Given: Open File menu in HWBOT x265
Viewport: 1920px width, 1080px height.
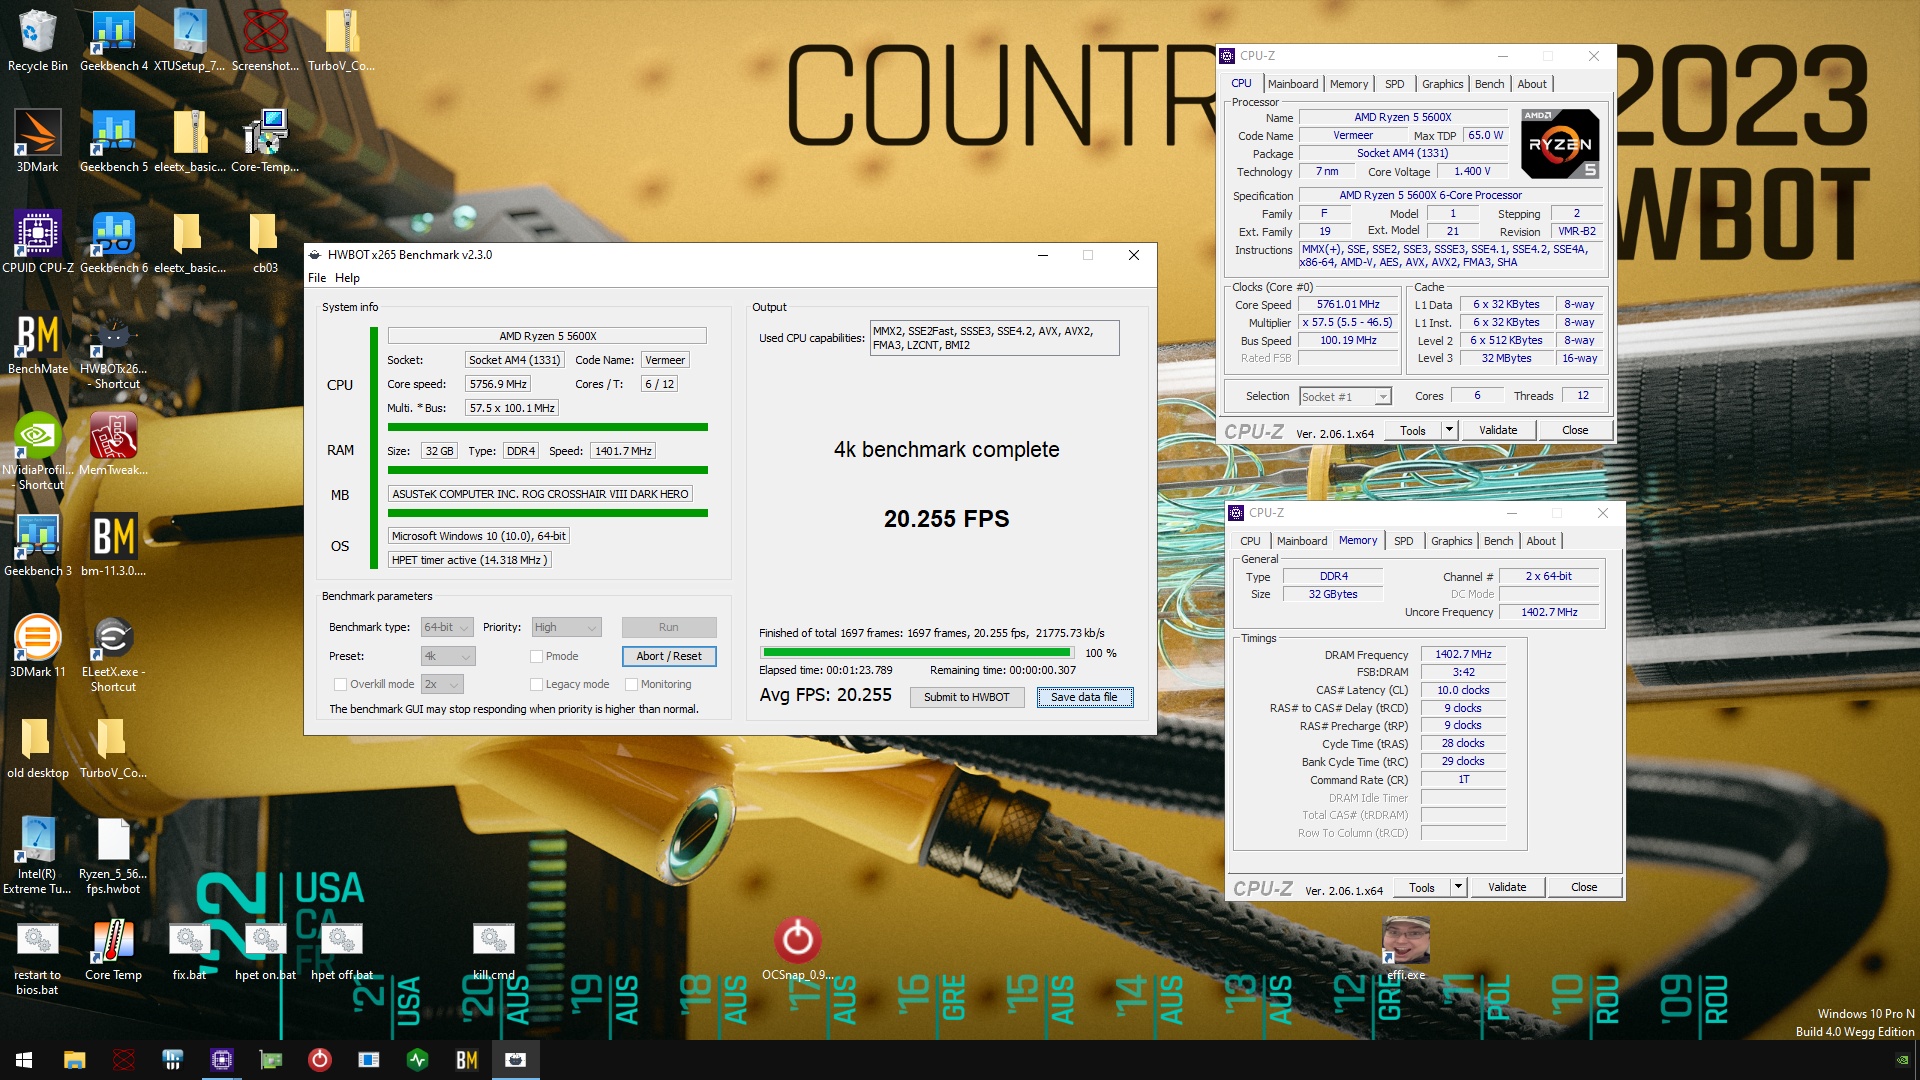Looking at the screenshot, I should pos(317,278).
